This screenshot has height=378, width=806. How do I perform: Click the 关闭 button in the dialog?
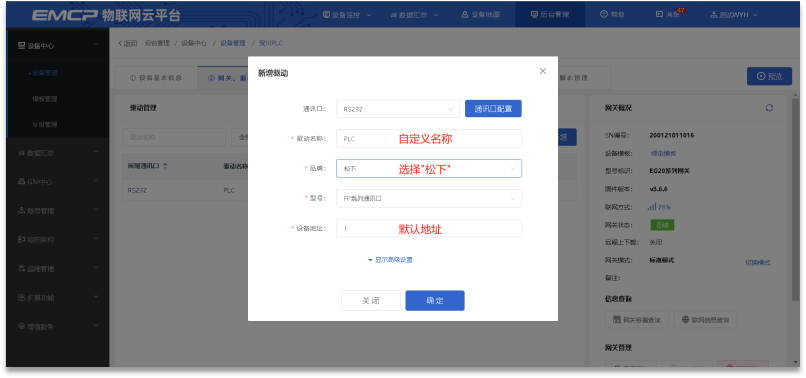pyautogui.click(x=371, y=301)
